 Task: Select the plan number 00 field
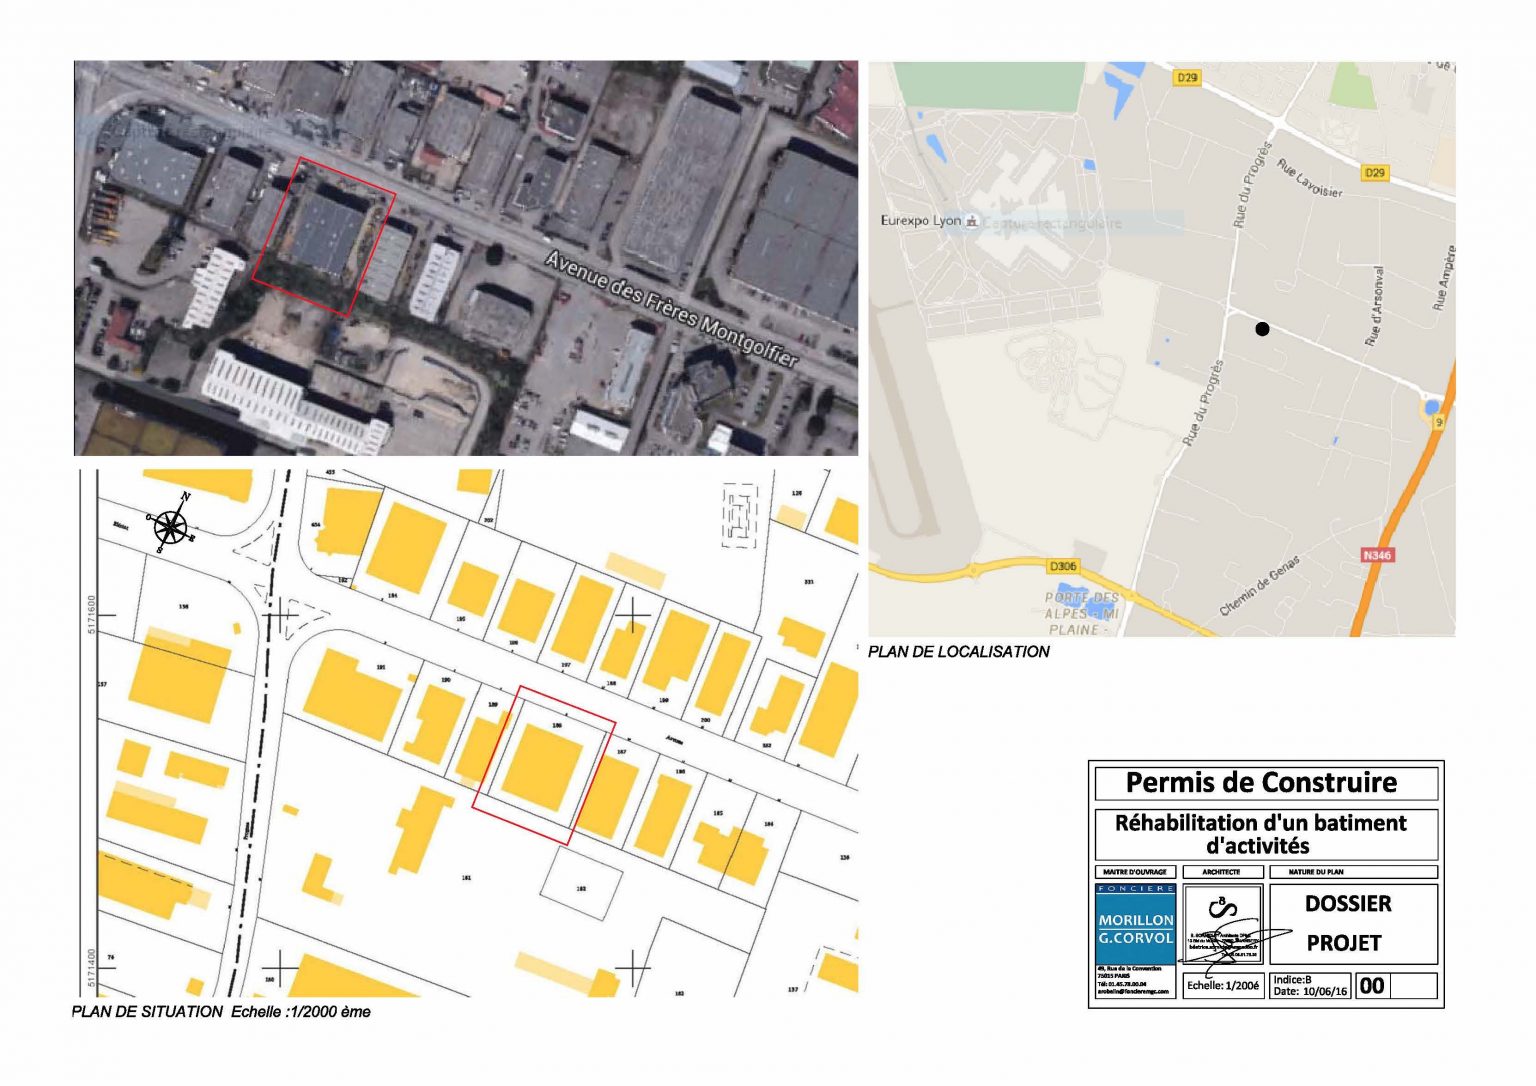point(1372,986)
